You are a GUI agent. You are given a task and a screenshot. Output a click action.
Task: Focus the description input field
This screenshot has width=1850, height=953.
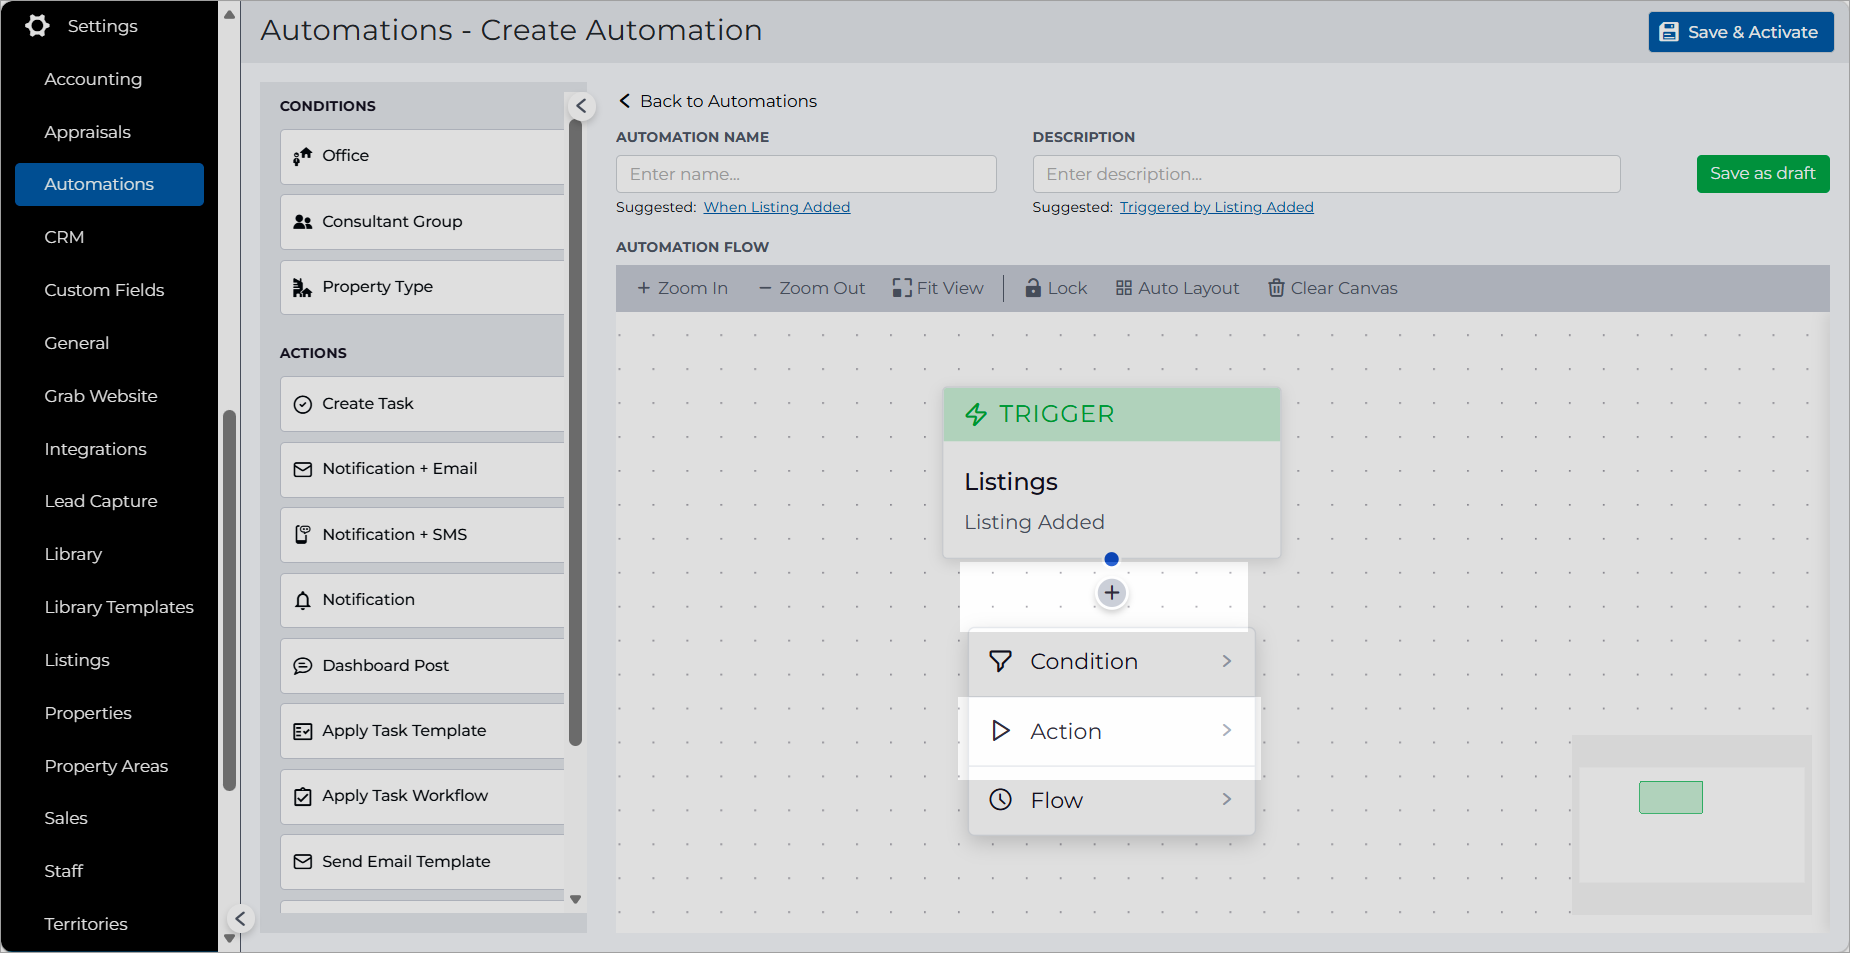point(1326,174)
